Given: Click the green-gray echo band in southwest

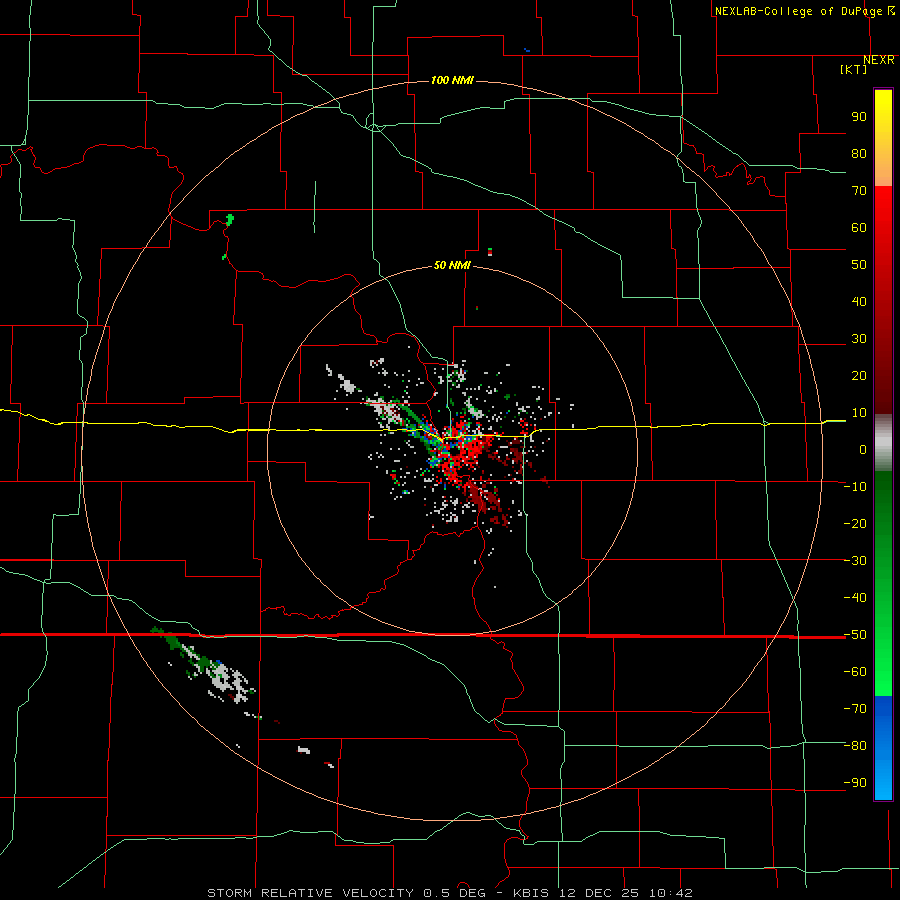Looking at the screenshot, I should click(204, 667).
